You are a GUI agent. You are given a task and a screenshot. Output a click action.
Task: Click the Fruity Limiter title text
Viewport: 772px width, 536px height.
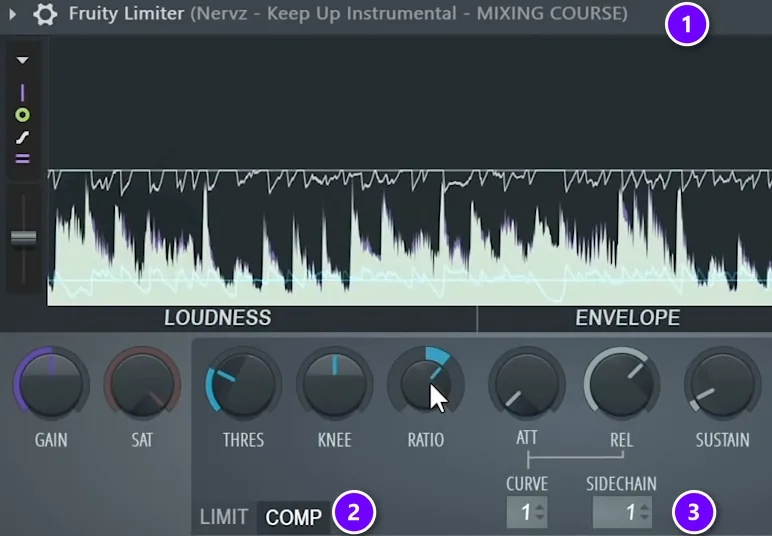[127, 14]
